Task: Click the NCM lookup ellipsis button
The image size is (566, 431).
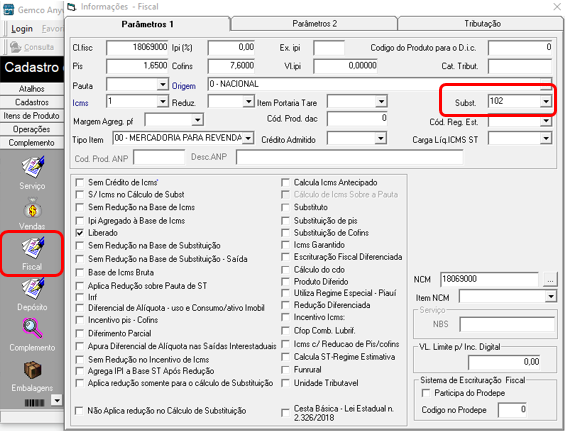Action: click(550, 279)
